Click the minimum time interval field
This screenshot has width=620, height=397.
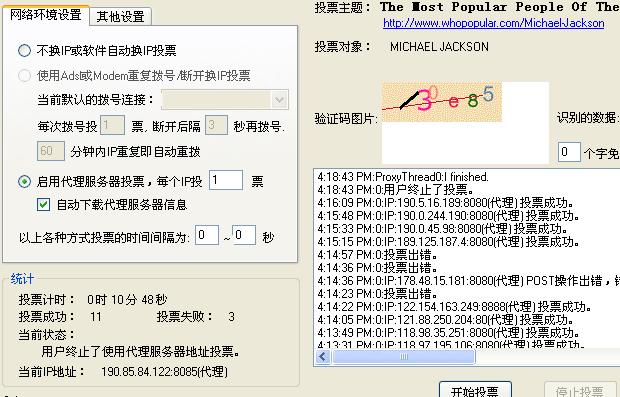click(x=207, y=235)
